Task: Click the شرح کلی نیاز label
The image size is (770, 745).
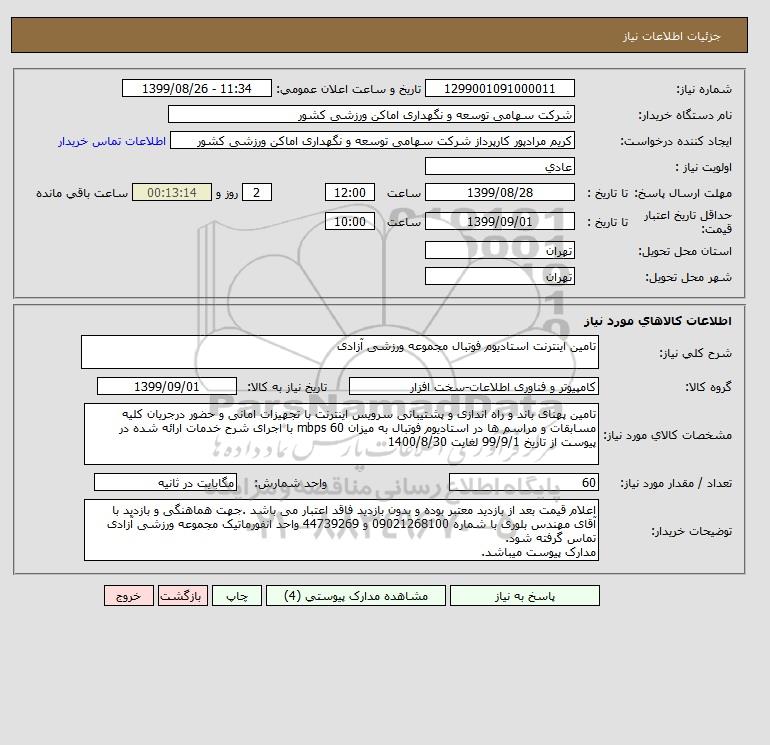Action: (x=695, y=354)
